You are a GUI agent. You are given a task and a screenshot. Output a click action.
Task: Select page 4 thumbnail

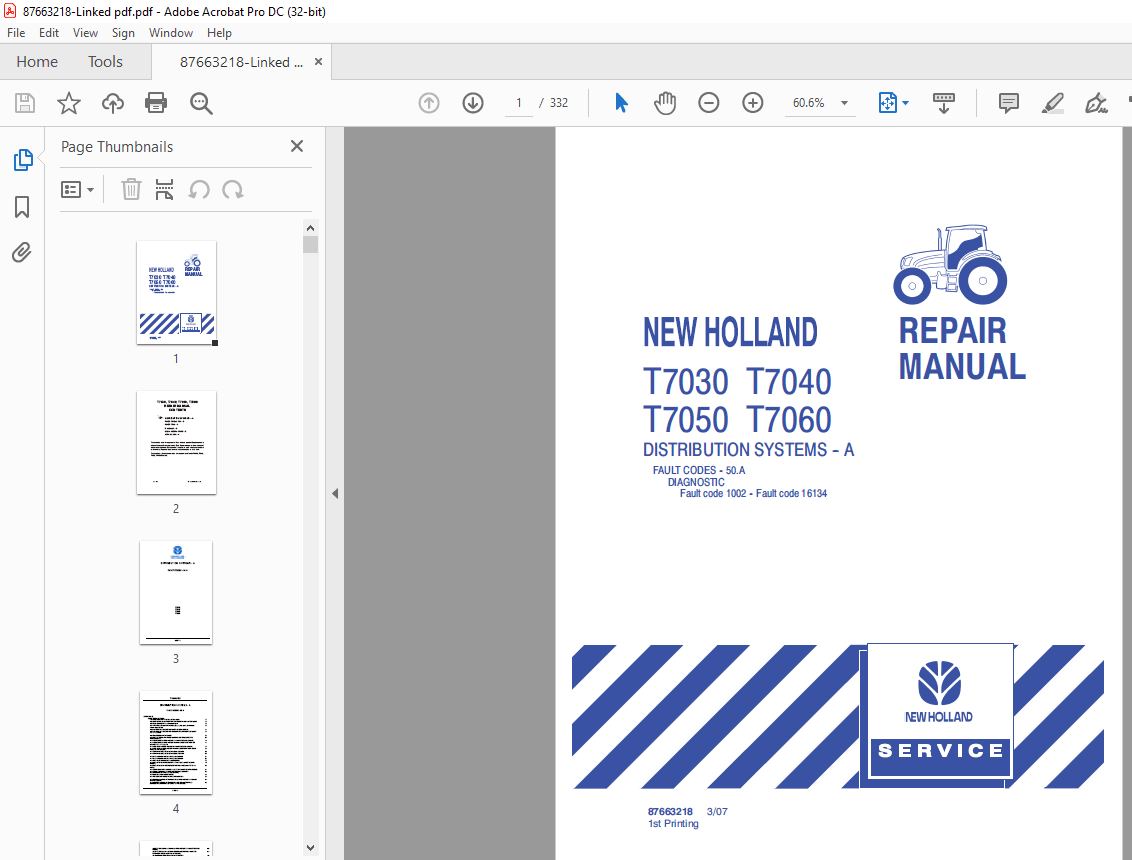click(176, 743)
